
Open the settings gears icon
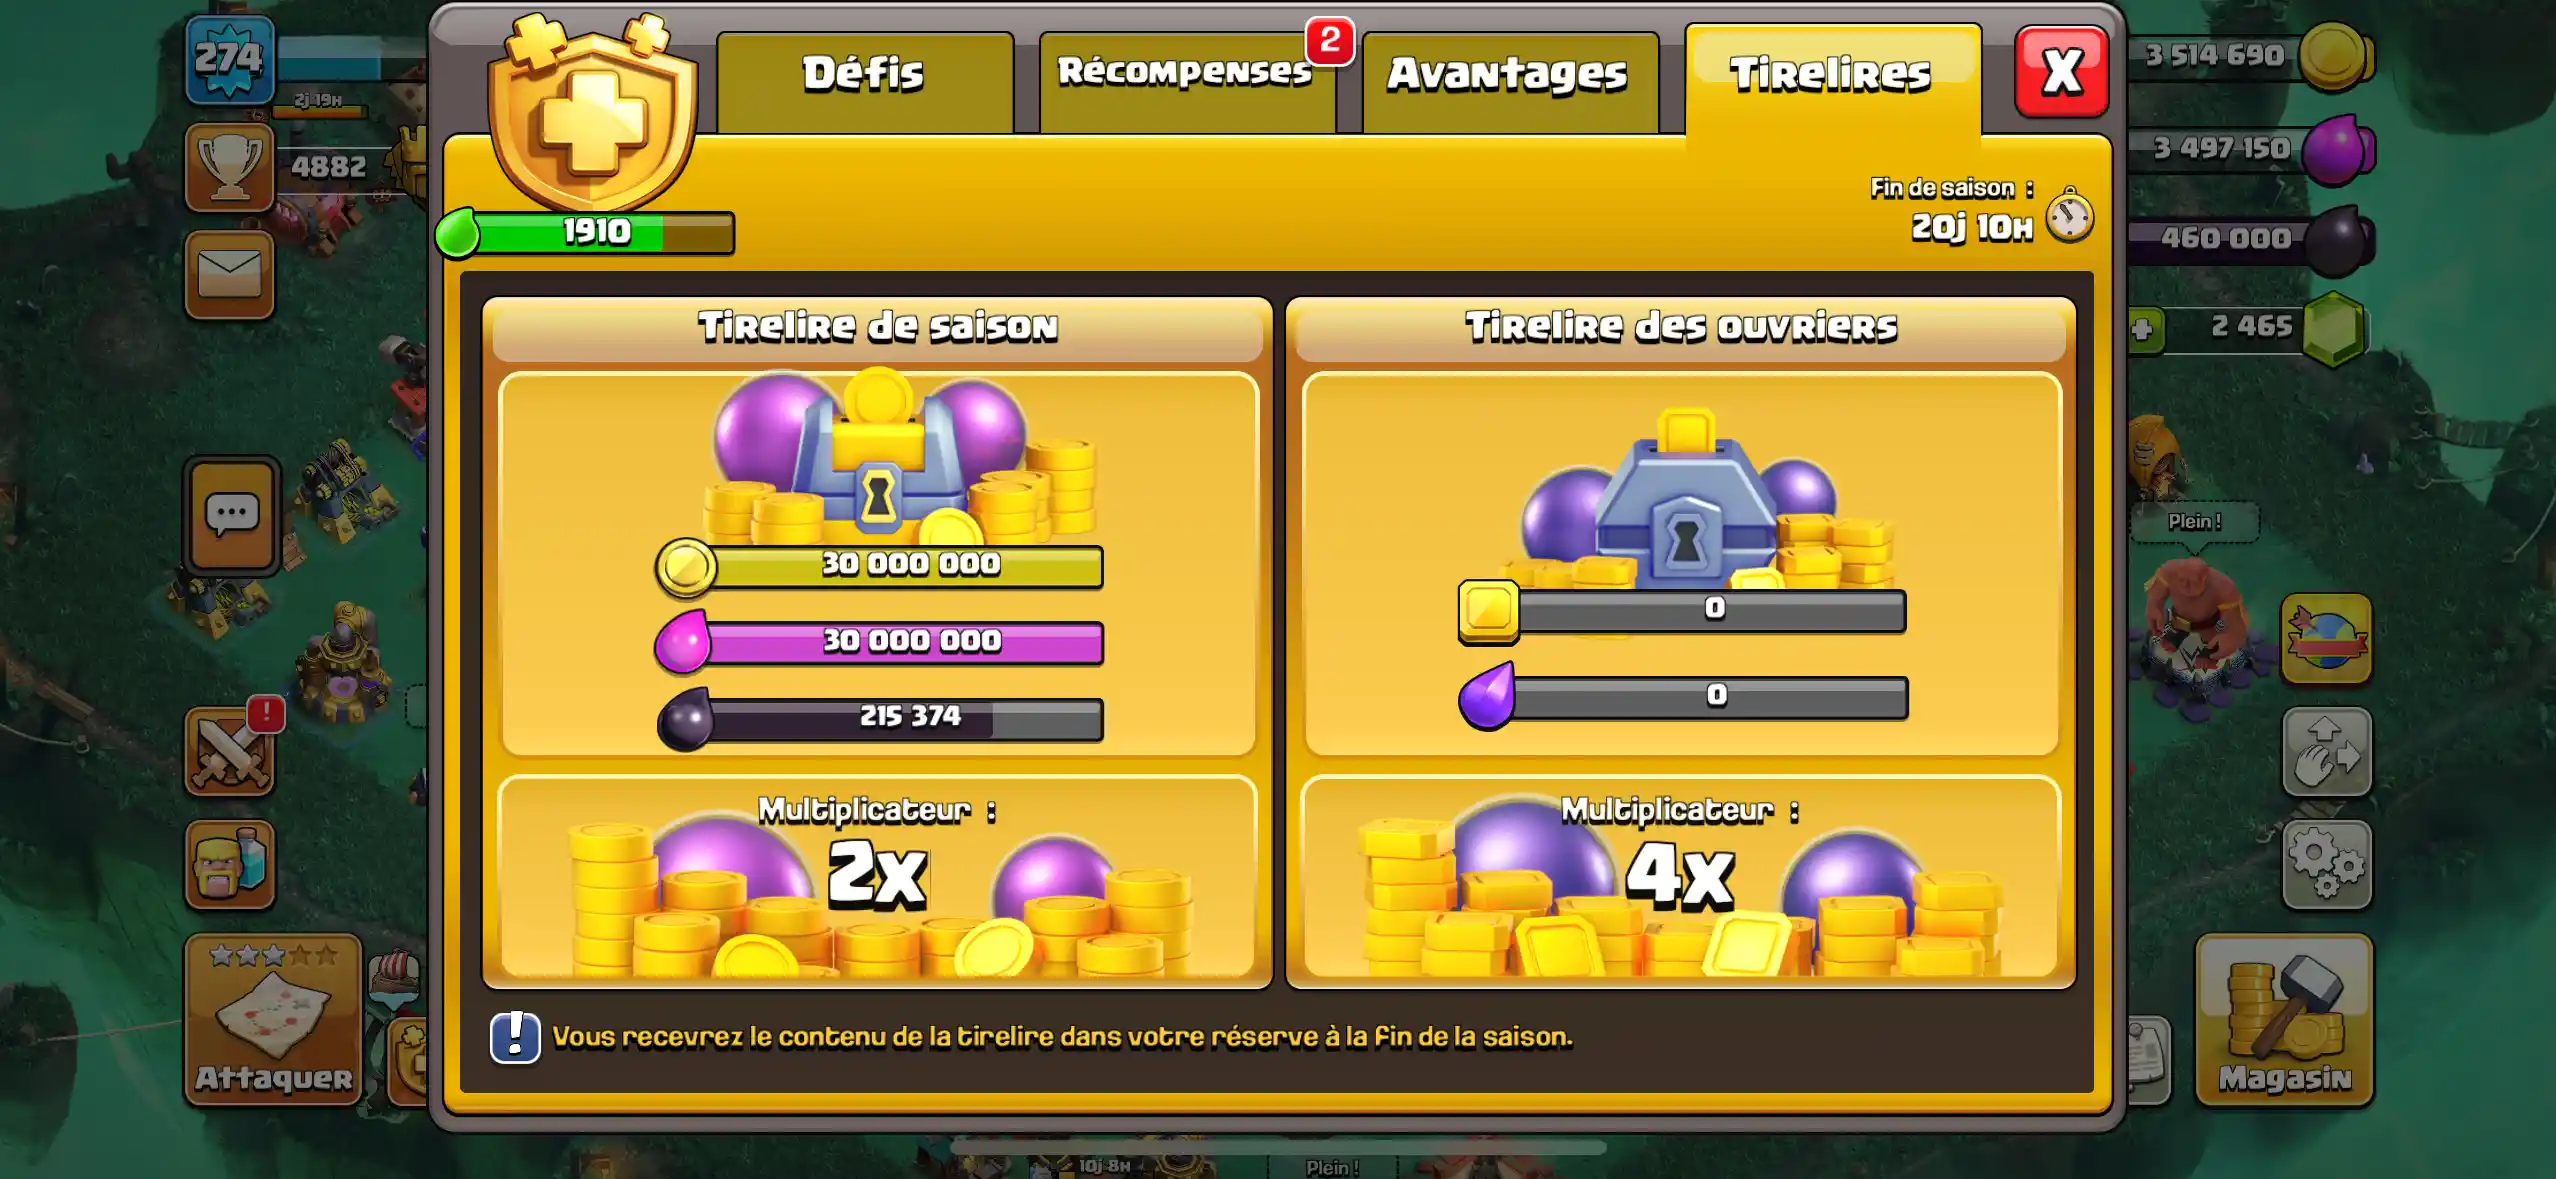click(2327, 865)
